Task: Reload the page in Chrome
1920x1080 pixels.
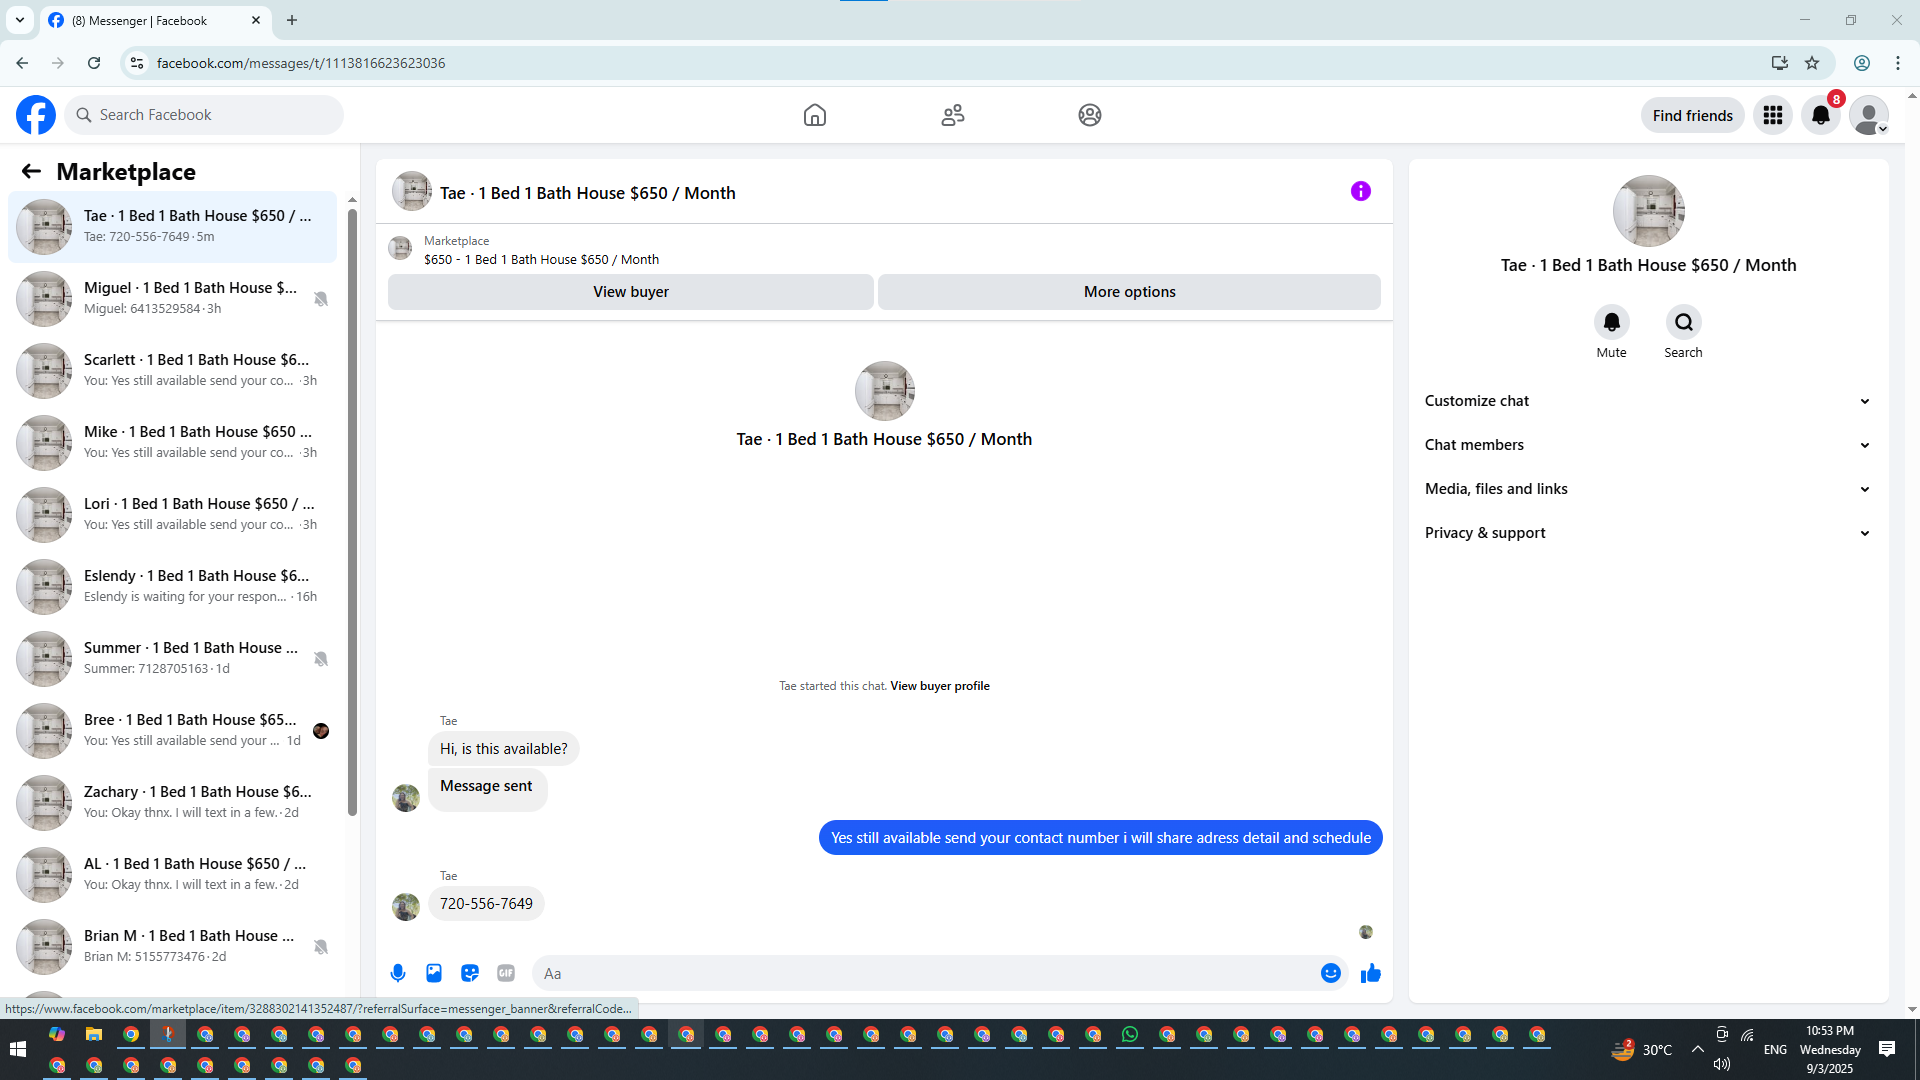Action: coord(94,63)
